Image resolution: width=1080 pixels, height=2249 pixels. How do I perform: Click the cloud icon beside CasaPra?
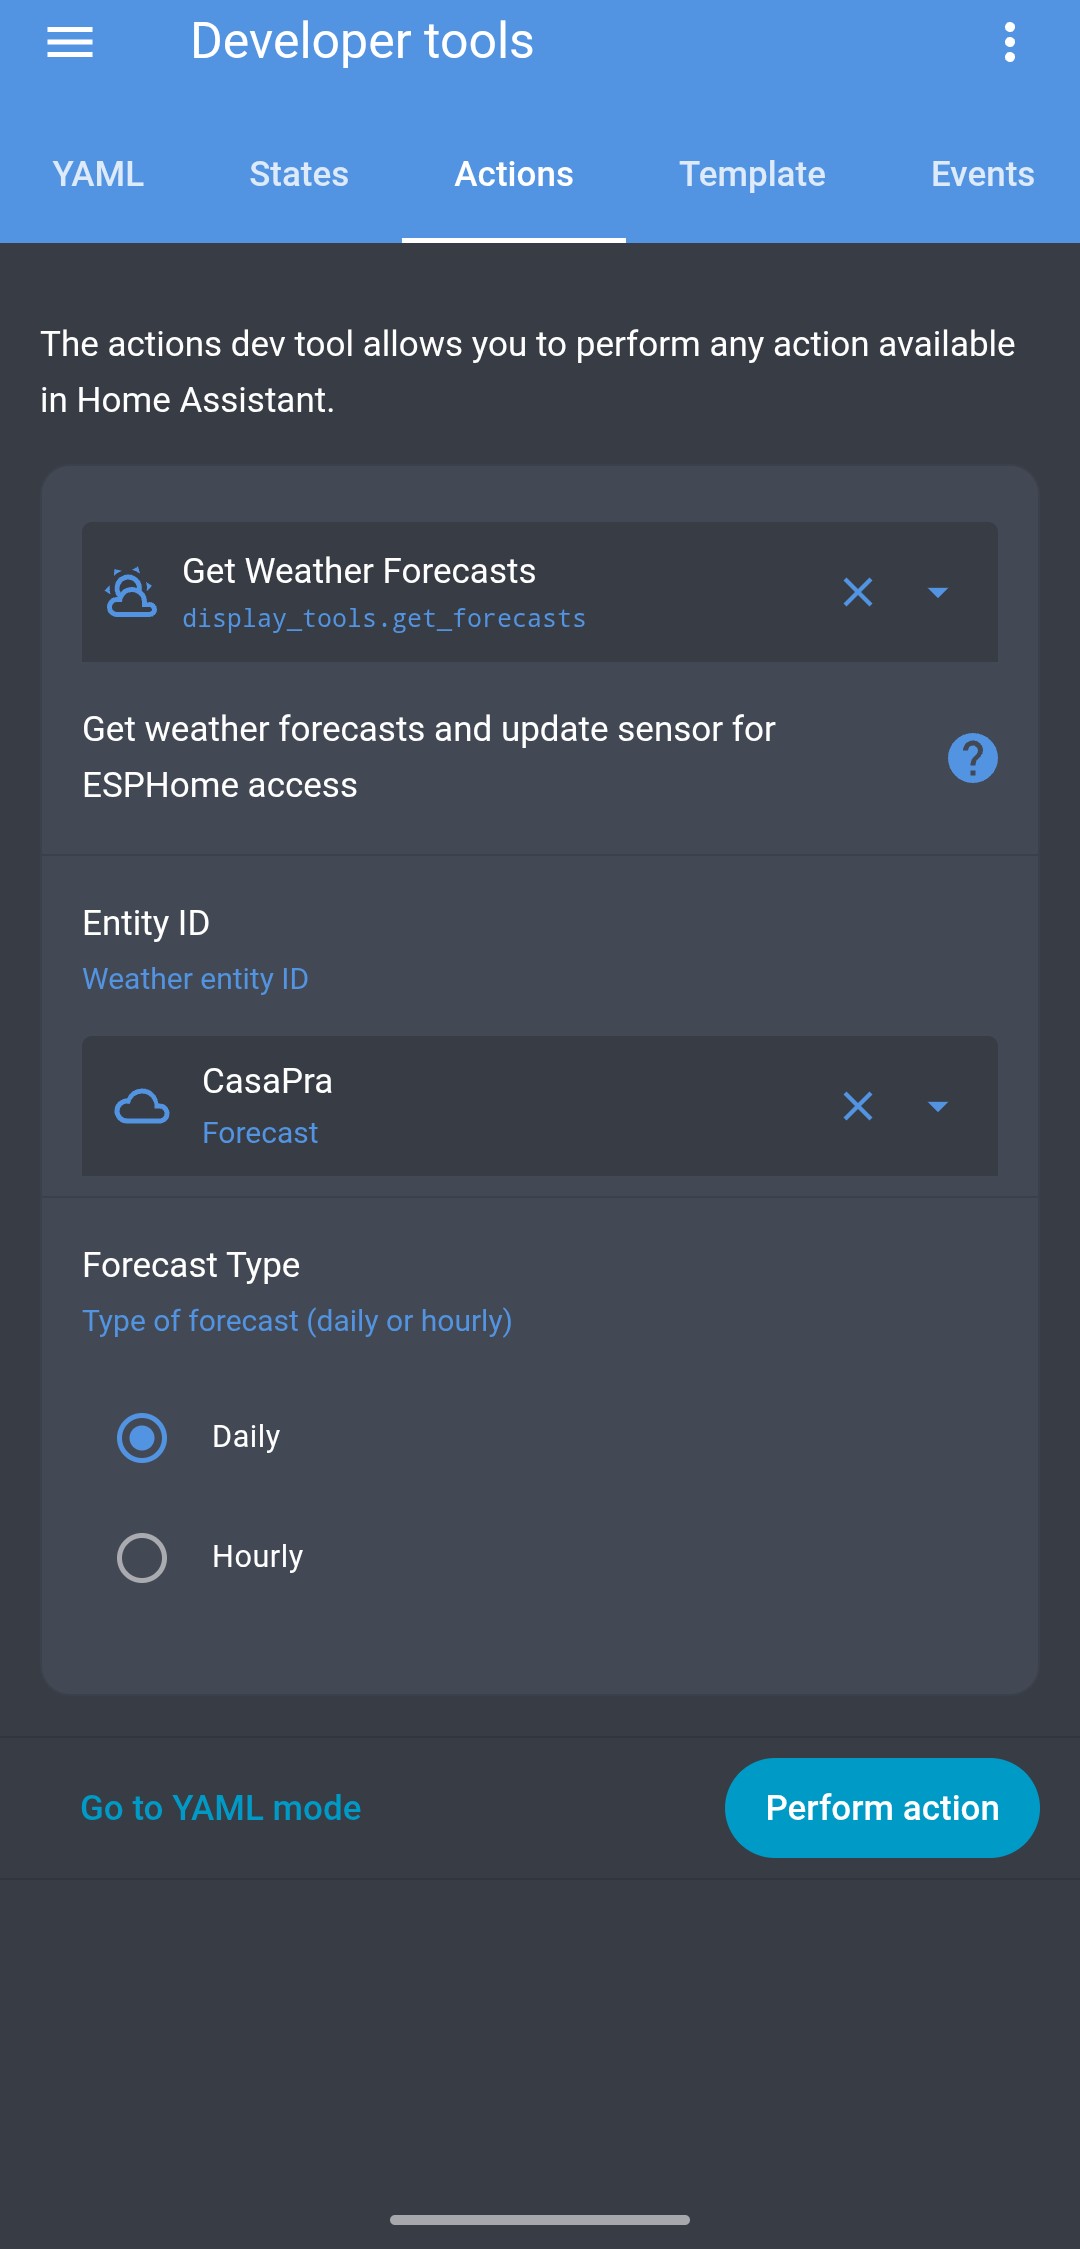coord(142,1106)
